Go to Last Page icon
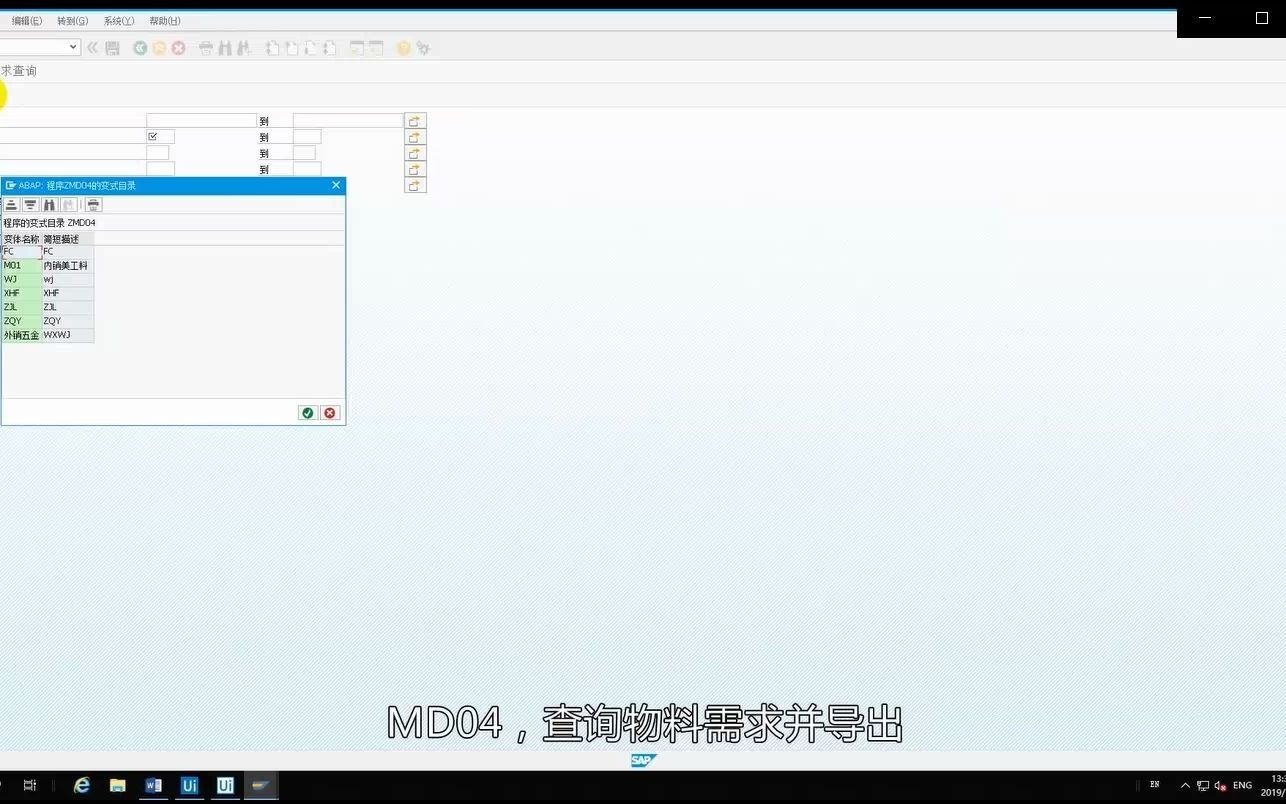Image resolution: width=1286 pixels, height=804 pixels. (329, 48)
